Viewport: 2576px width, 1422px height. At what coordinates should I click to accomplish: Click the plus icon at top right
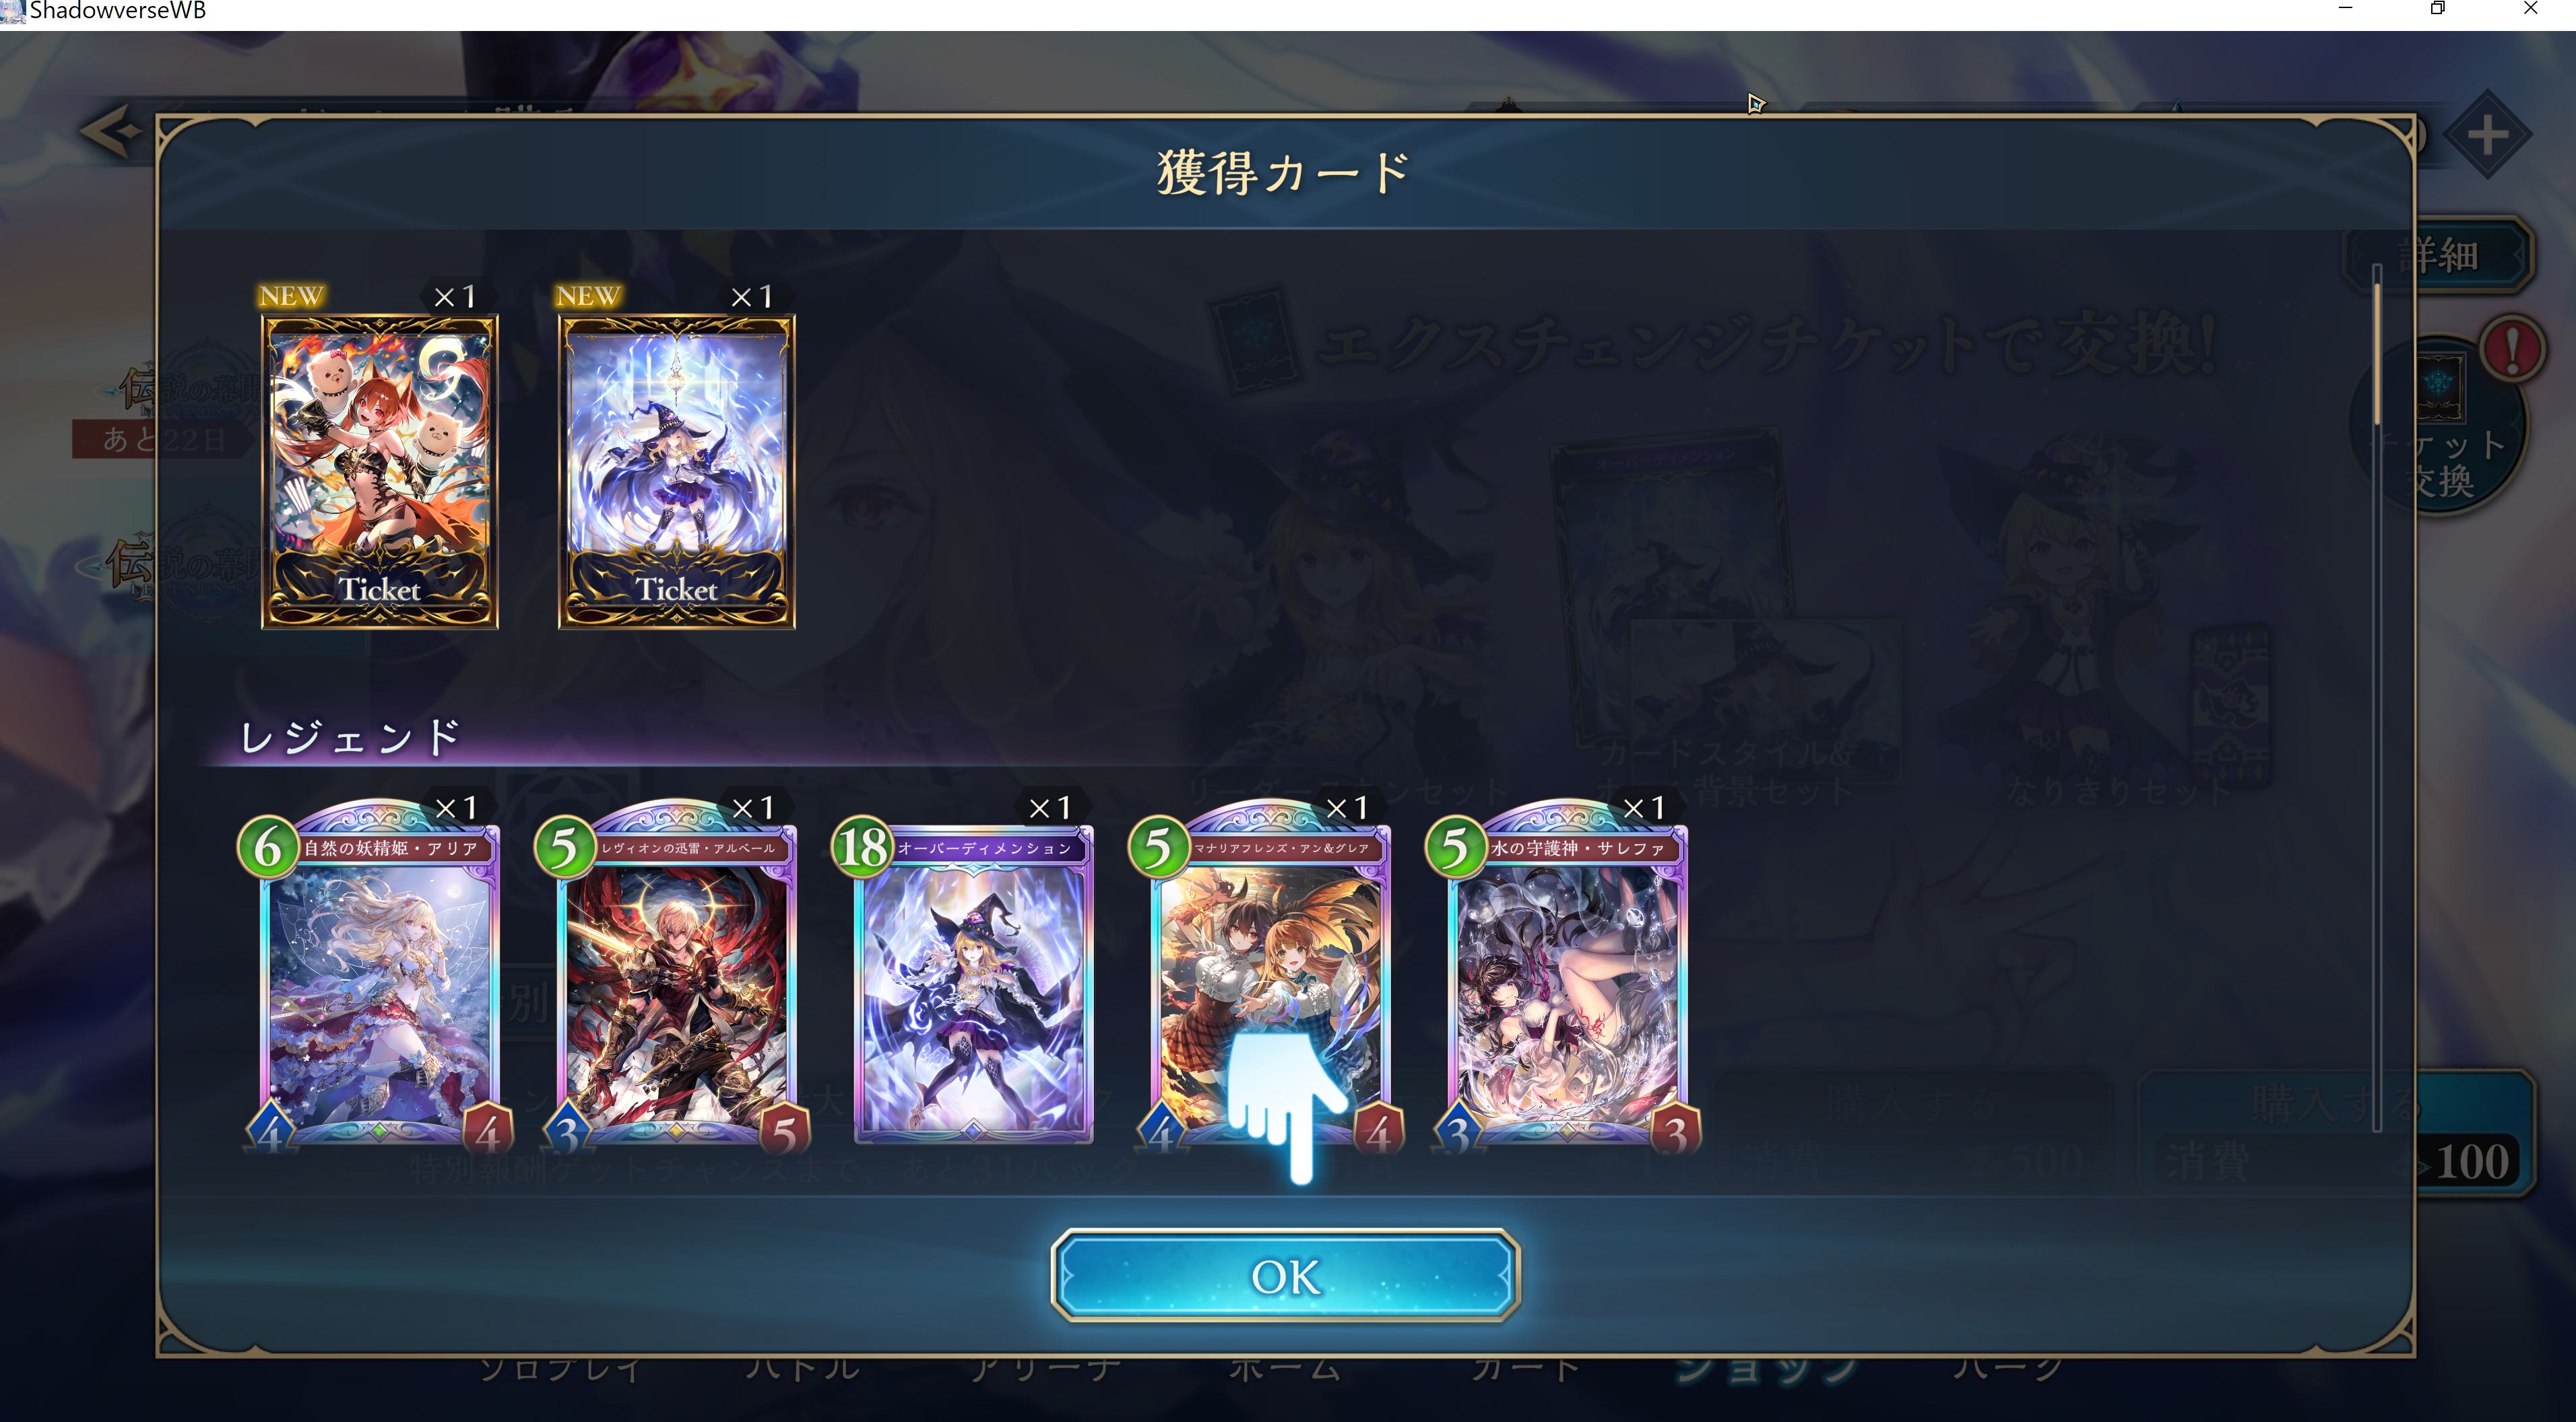(2486, 135)
